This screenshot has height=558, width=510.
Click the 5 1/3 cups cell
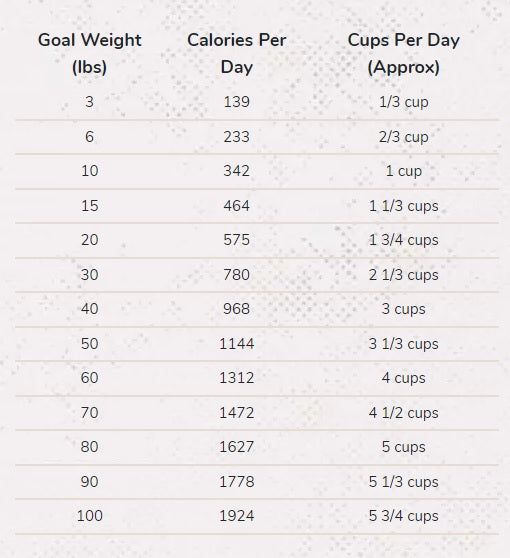coord(404,482)
